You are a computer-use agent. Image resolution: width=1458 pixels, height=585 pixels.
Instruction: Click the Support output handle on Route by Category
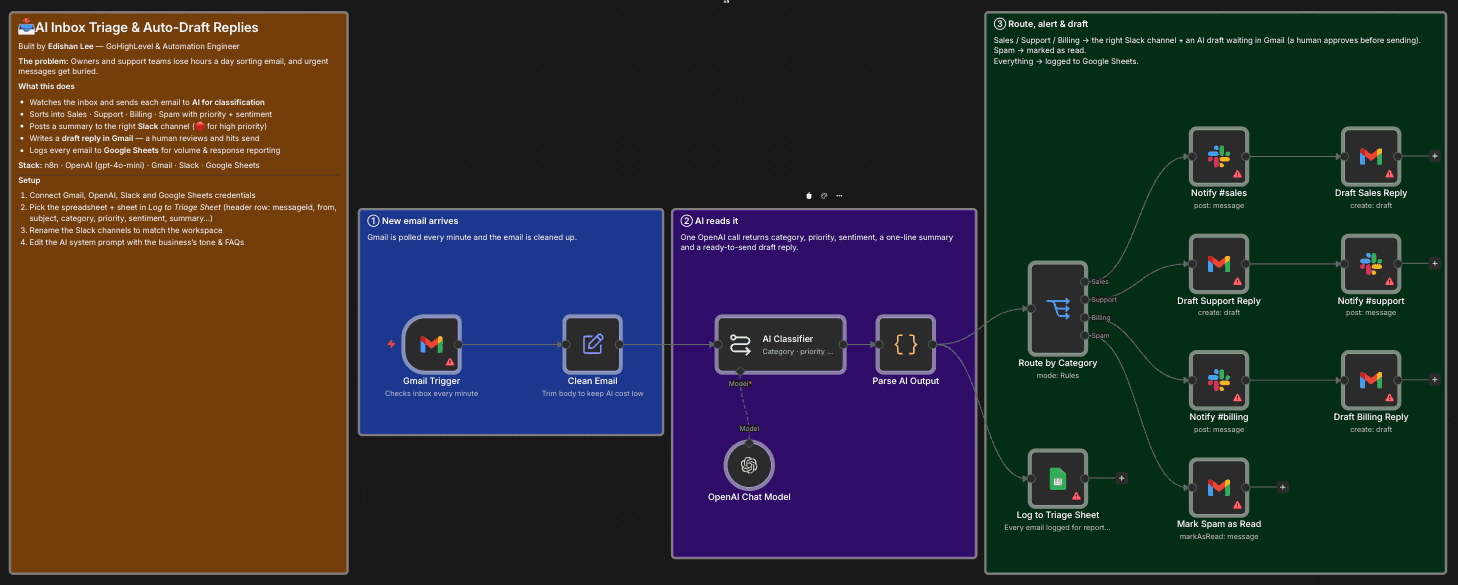(x=1086, y=300)
